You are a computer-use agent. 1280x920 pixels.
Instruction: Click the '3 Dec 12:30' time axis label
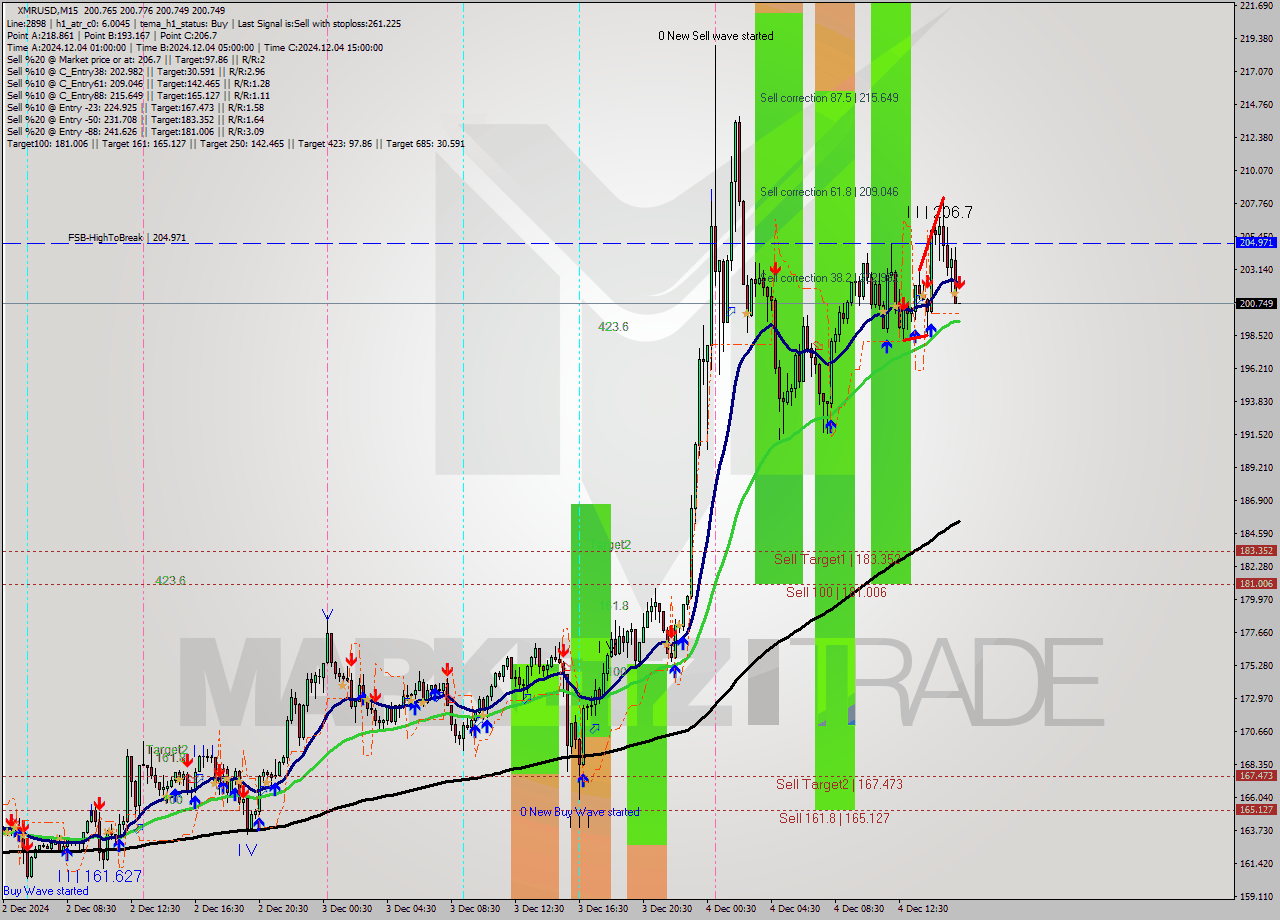[x=539, y=909]
